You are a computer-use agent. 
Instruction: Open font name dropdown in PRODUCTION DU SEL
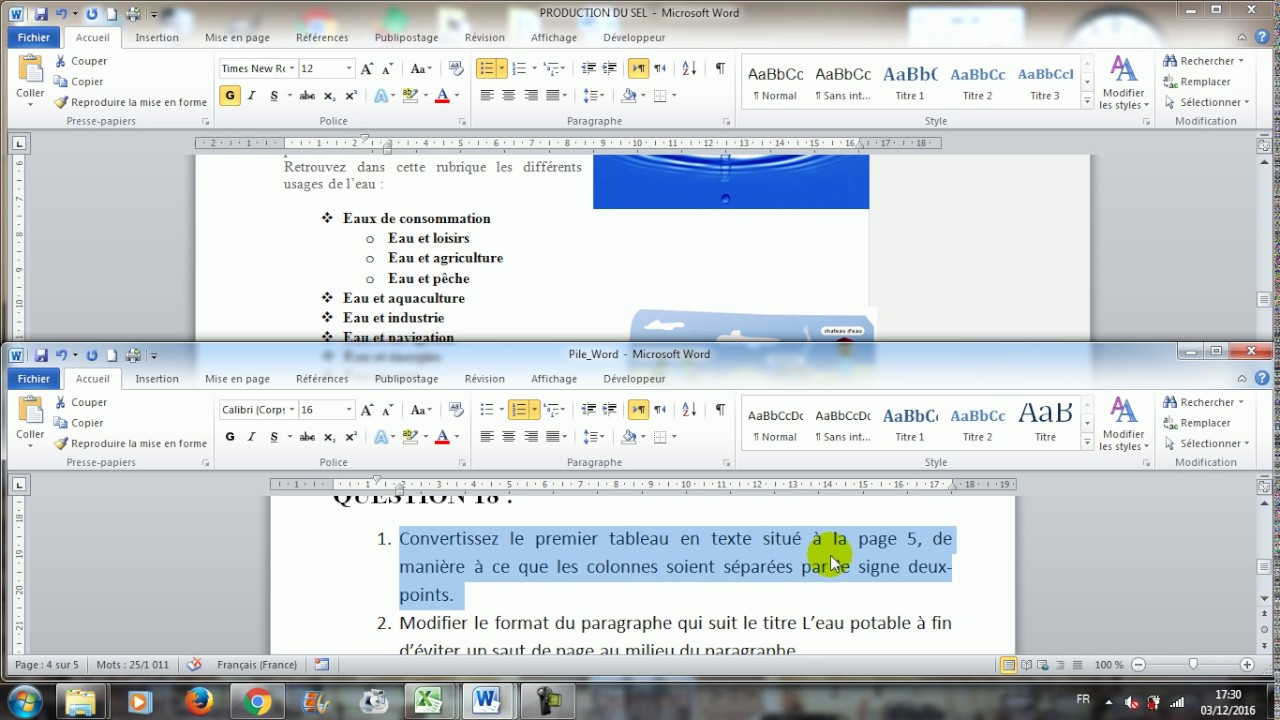click(x=293, y=69)
